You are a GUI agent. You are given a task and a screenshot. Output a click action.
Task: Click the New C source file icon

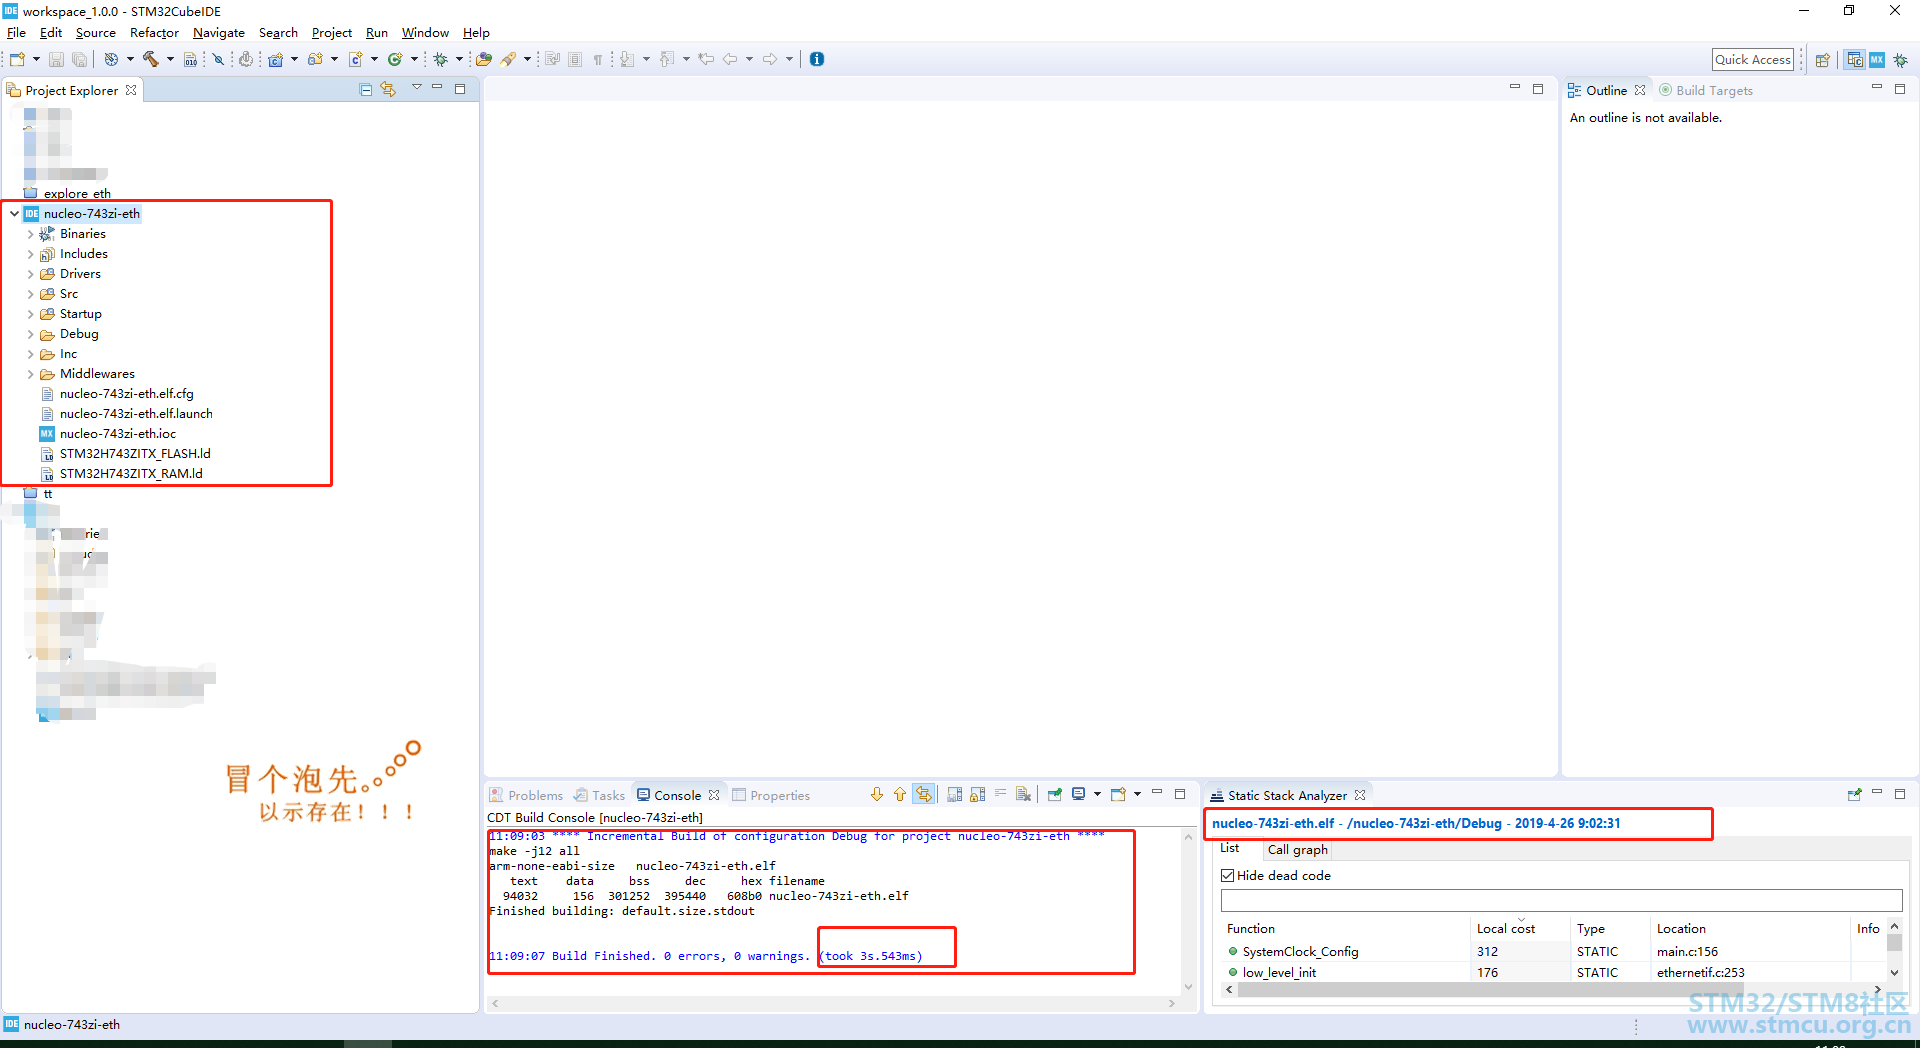pos(355,59)
